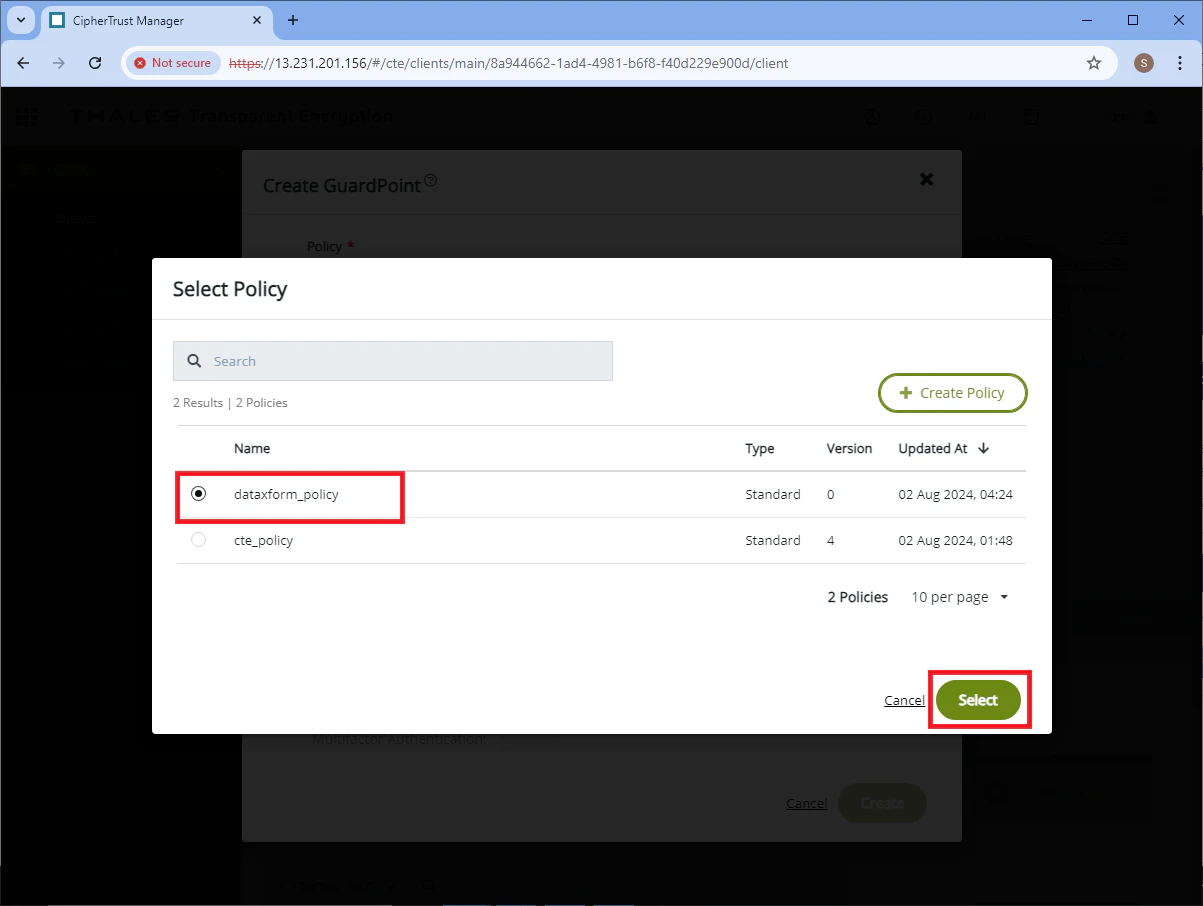This screenshot has width=1203, height=906.
Task: Focus the policy Search field
Action: pyautogui.click(x=393, y=361)
